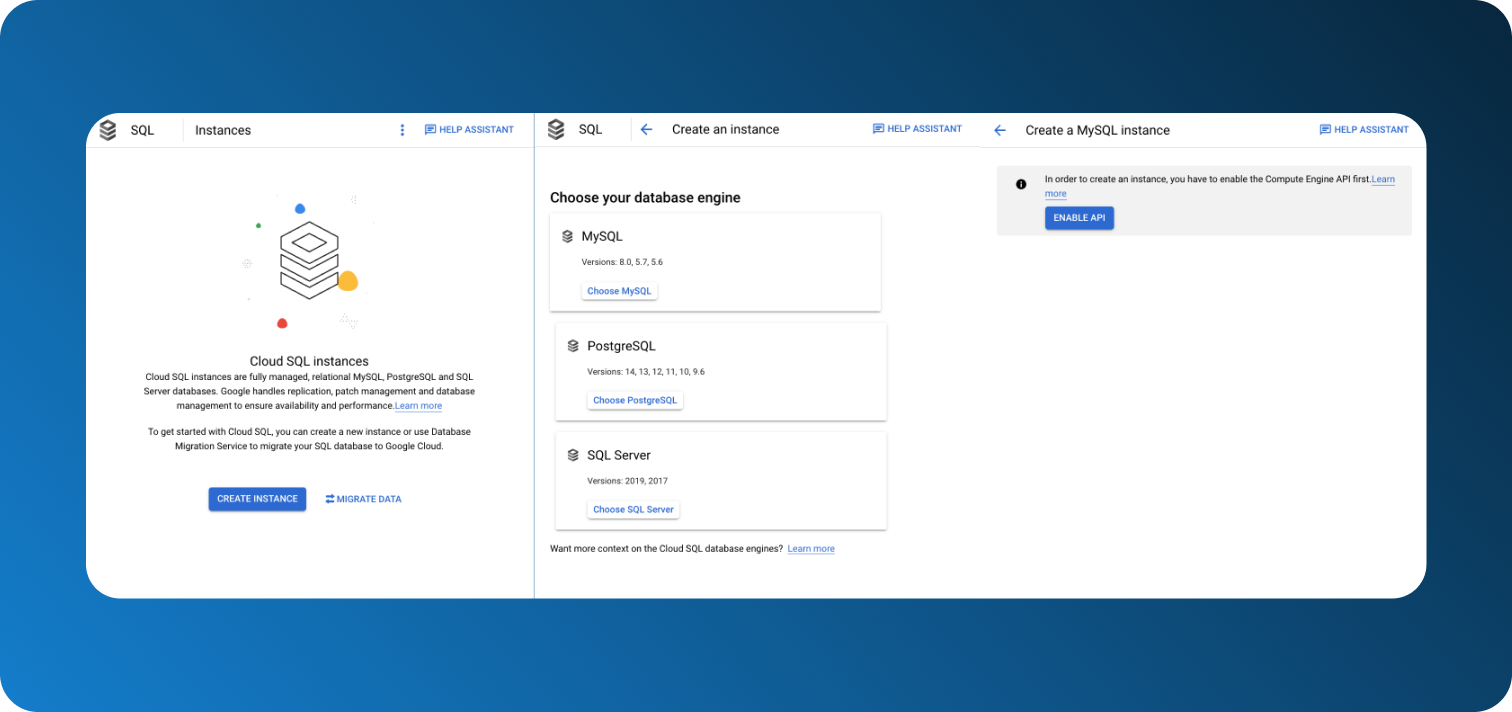The height and width of the screenshot is (712, 1512).
Task: Click the PostgreSQL database engine icon
Action: pos(573,346)
